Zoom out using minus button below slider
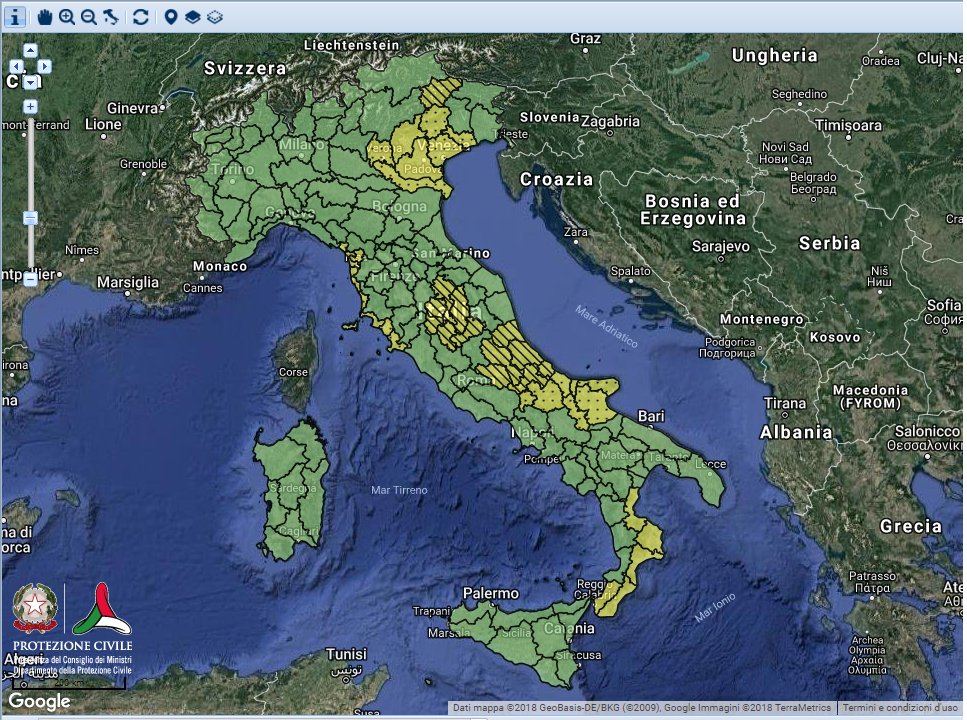The image size is (967, 720). pyautogui.click(x=30, y=279)
